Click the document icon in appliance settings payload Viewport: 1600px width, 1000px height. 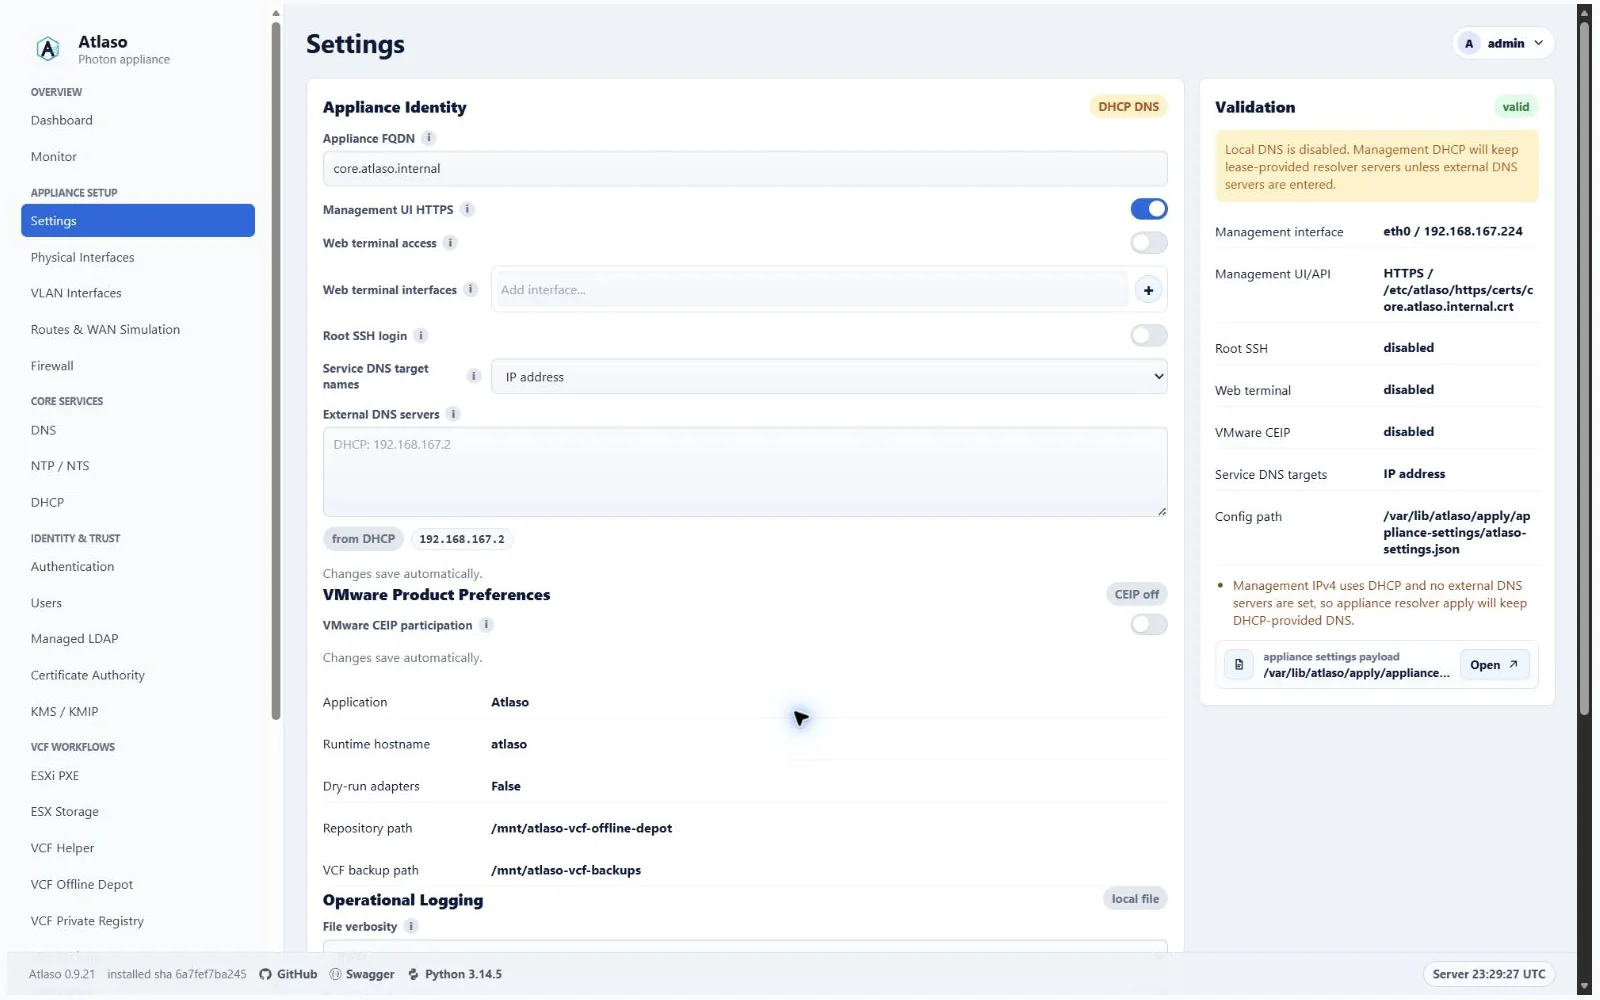click(1239, 665)
